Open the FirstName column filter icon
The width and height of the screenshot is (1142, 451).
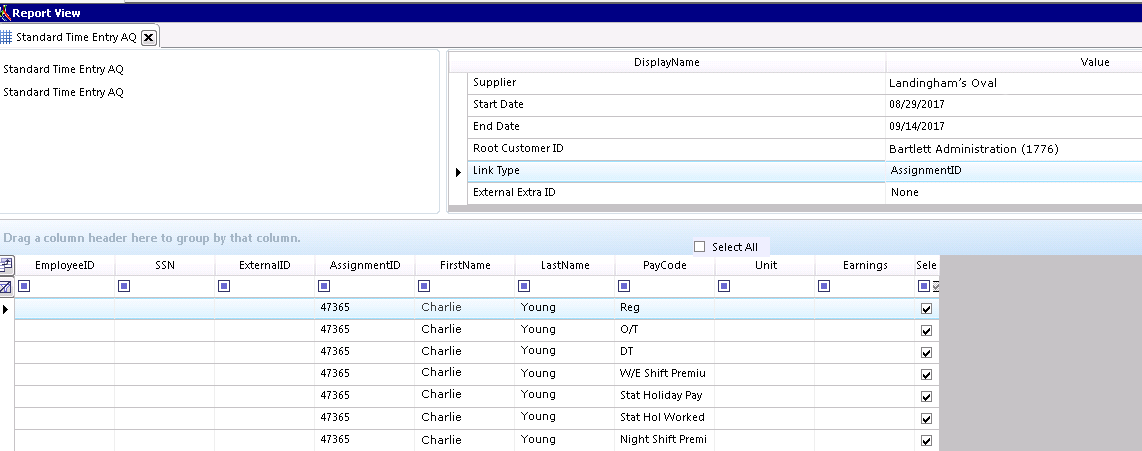pyautogui.click(x=424, y=286)
